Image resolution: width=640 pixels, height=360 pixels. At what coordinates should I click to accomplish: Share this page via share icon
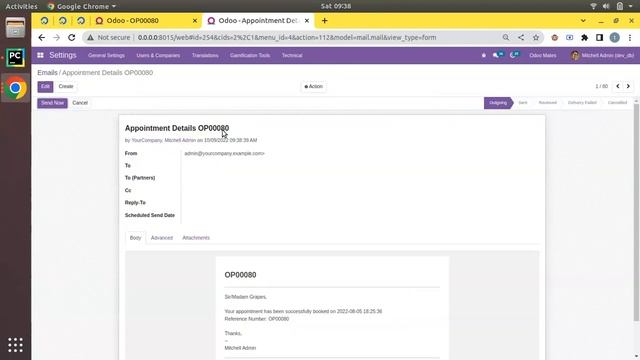click(x=521, y=38)
